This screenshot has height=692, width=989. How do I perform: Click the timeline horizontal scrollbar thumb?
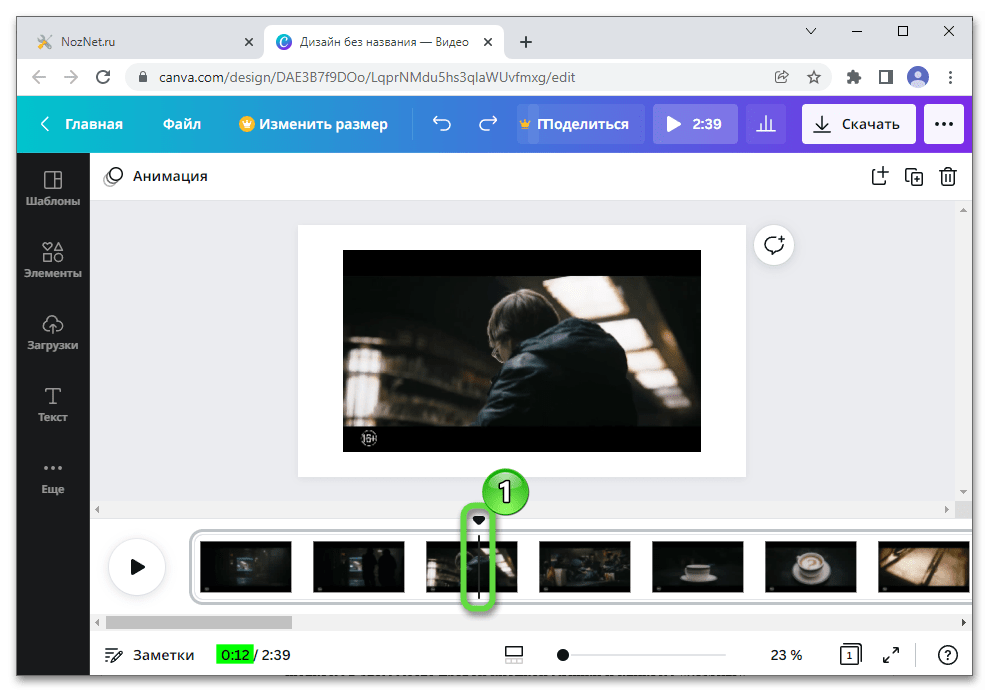click(199, 622)
